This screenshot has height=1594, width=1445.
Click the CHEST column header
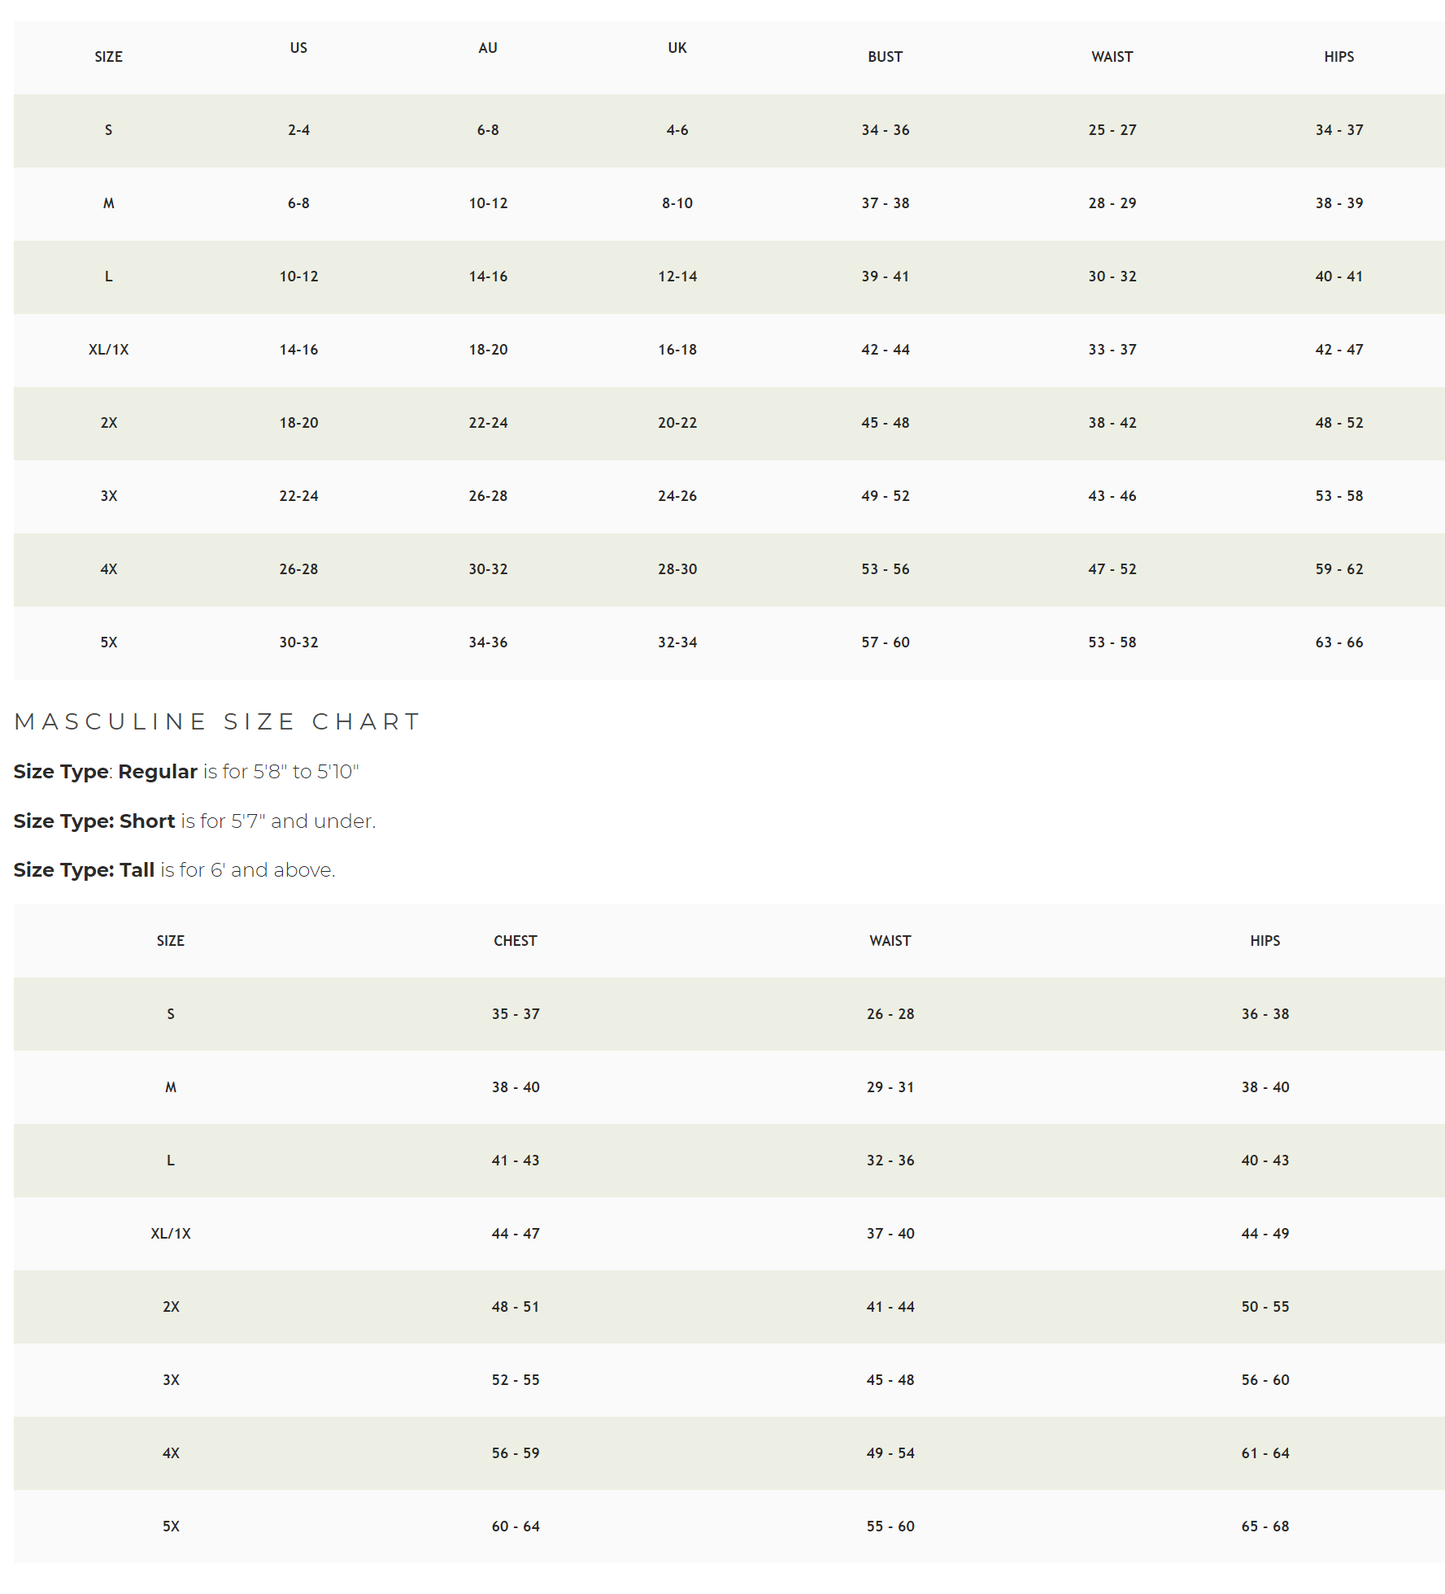coord(515,941)
